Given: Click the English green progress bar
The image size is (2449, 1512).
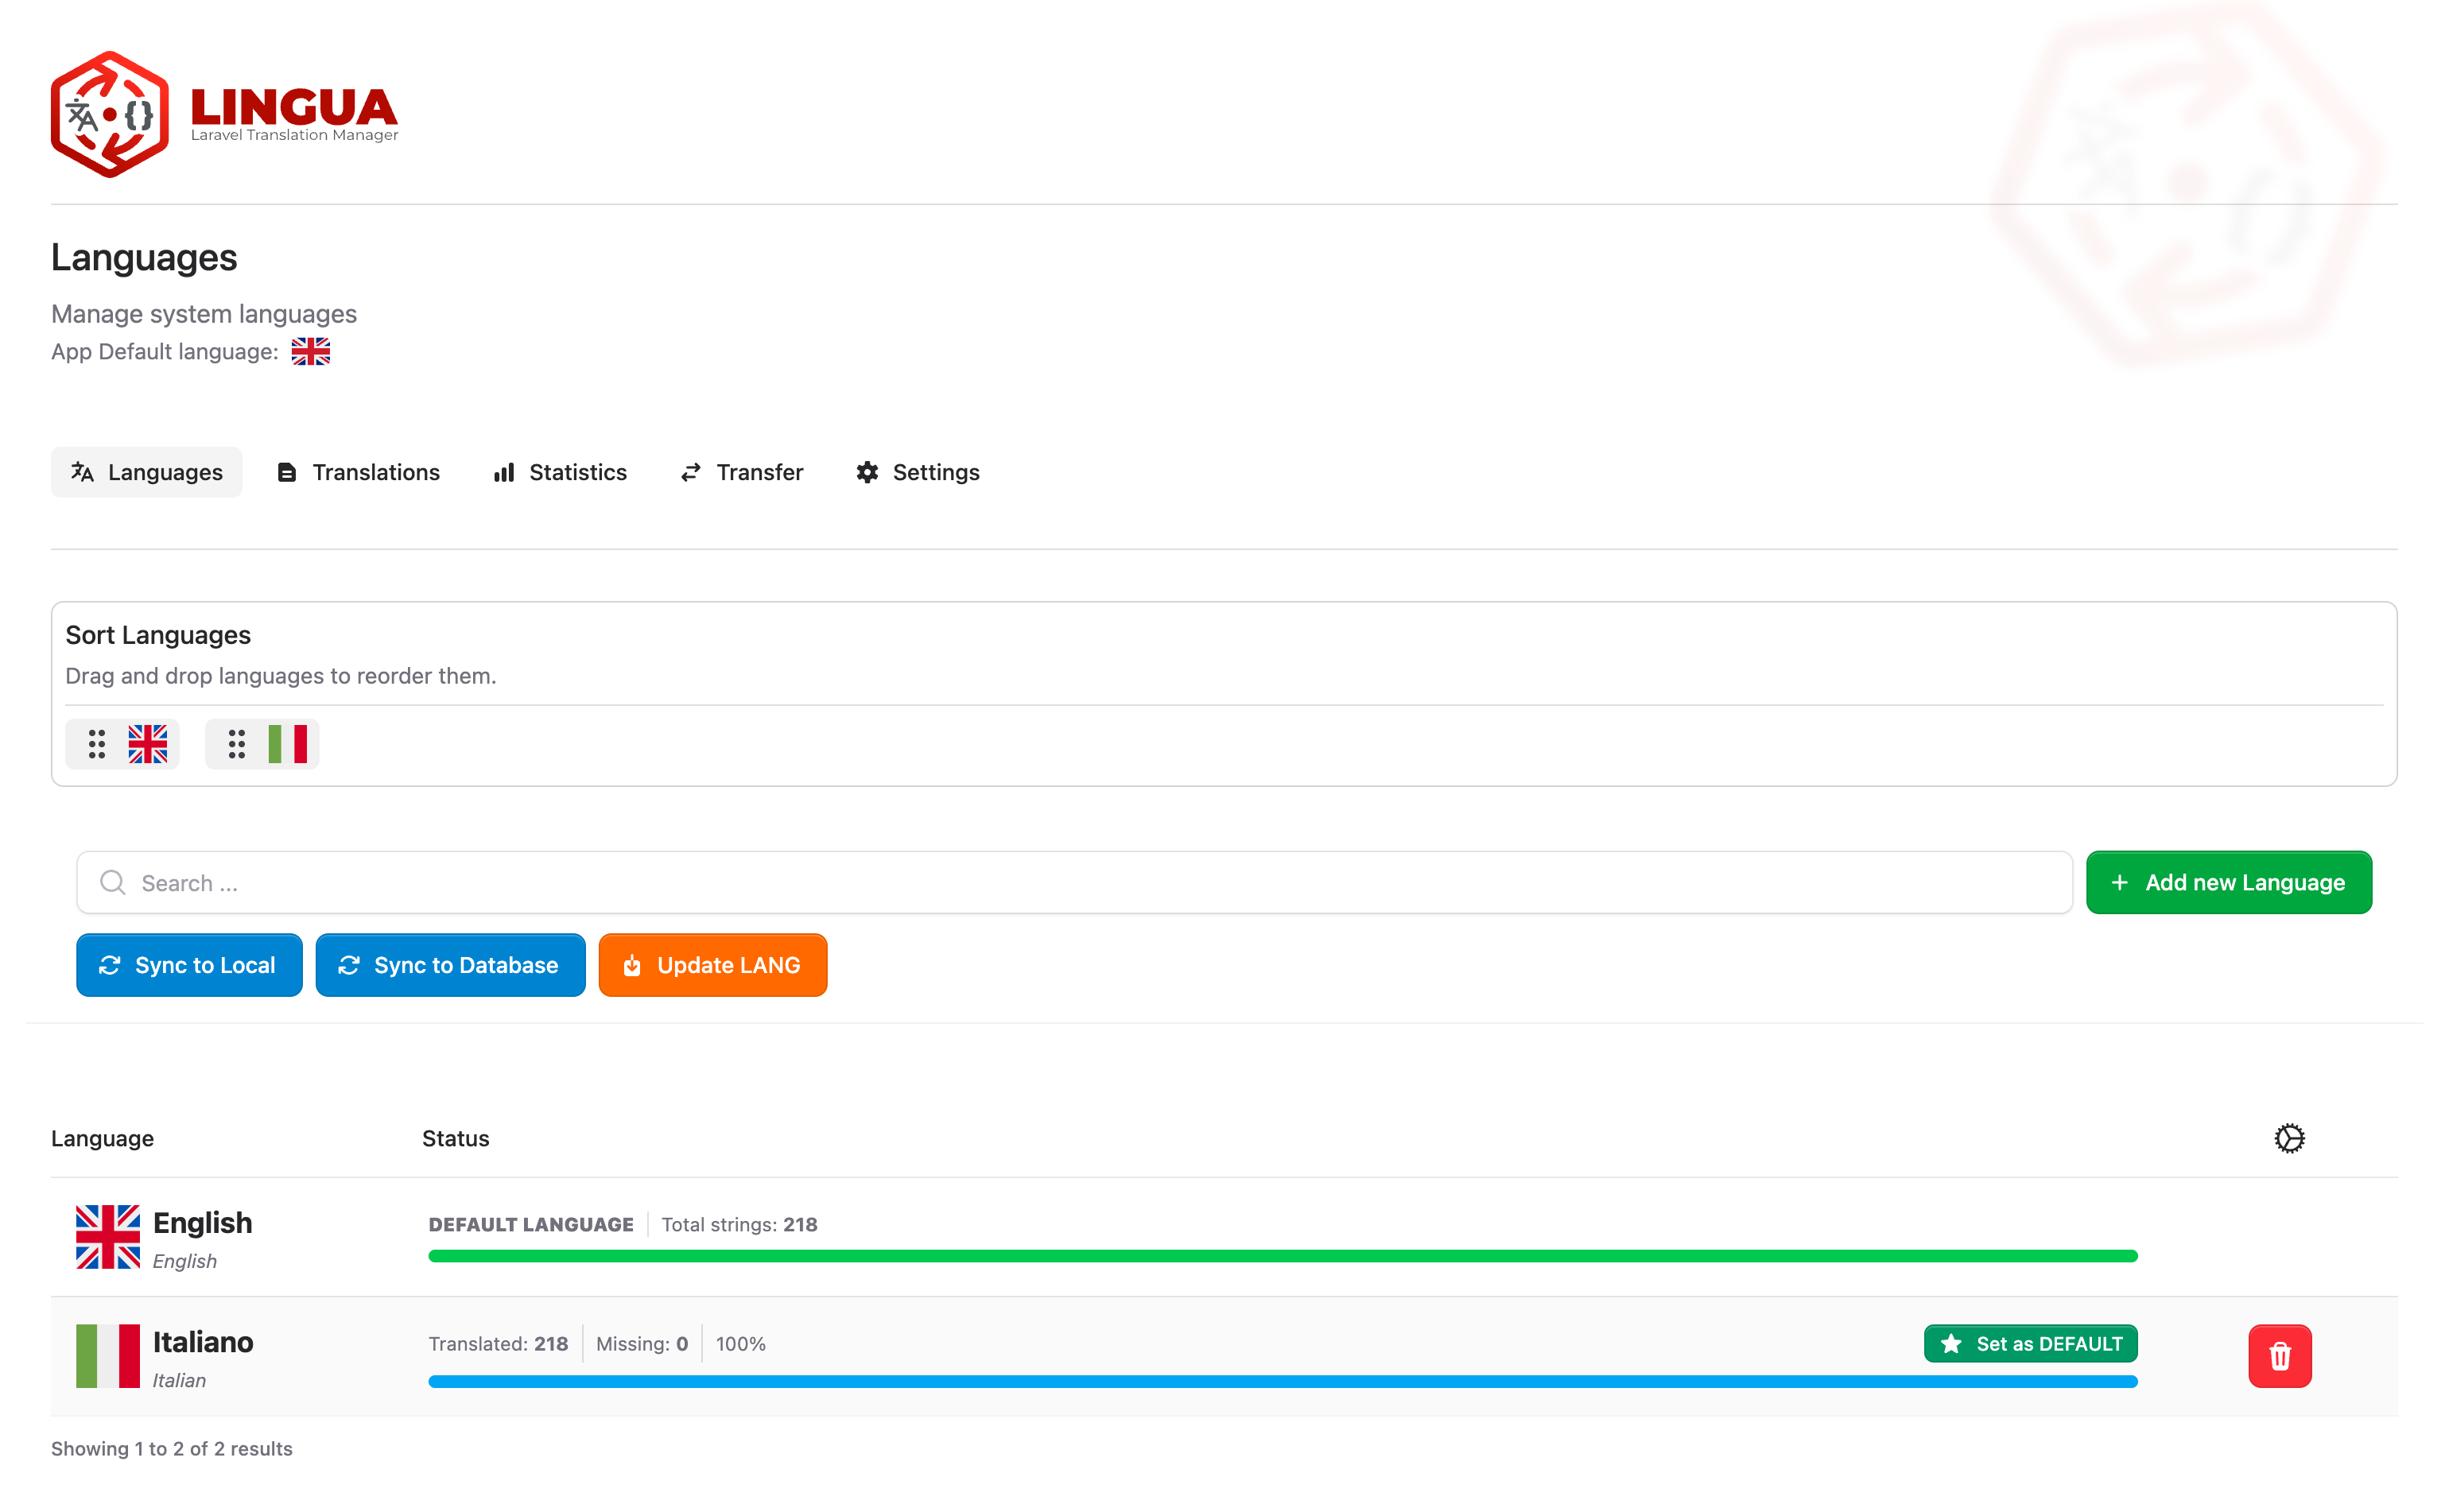Looking at the screenshot, I should [1283, 1256].
